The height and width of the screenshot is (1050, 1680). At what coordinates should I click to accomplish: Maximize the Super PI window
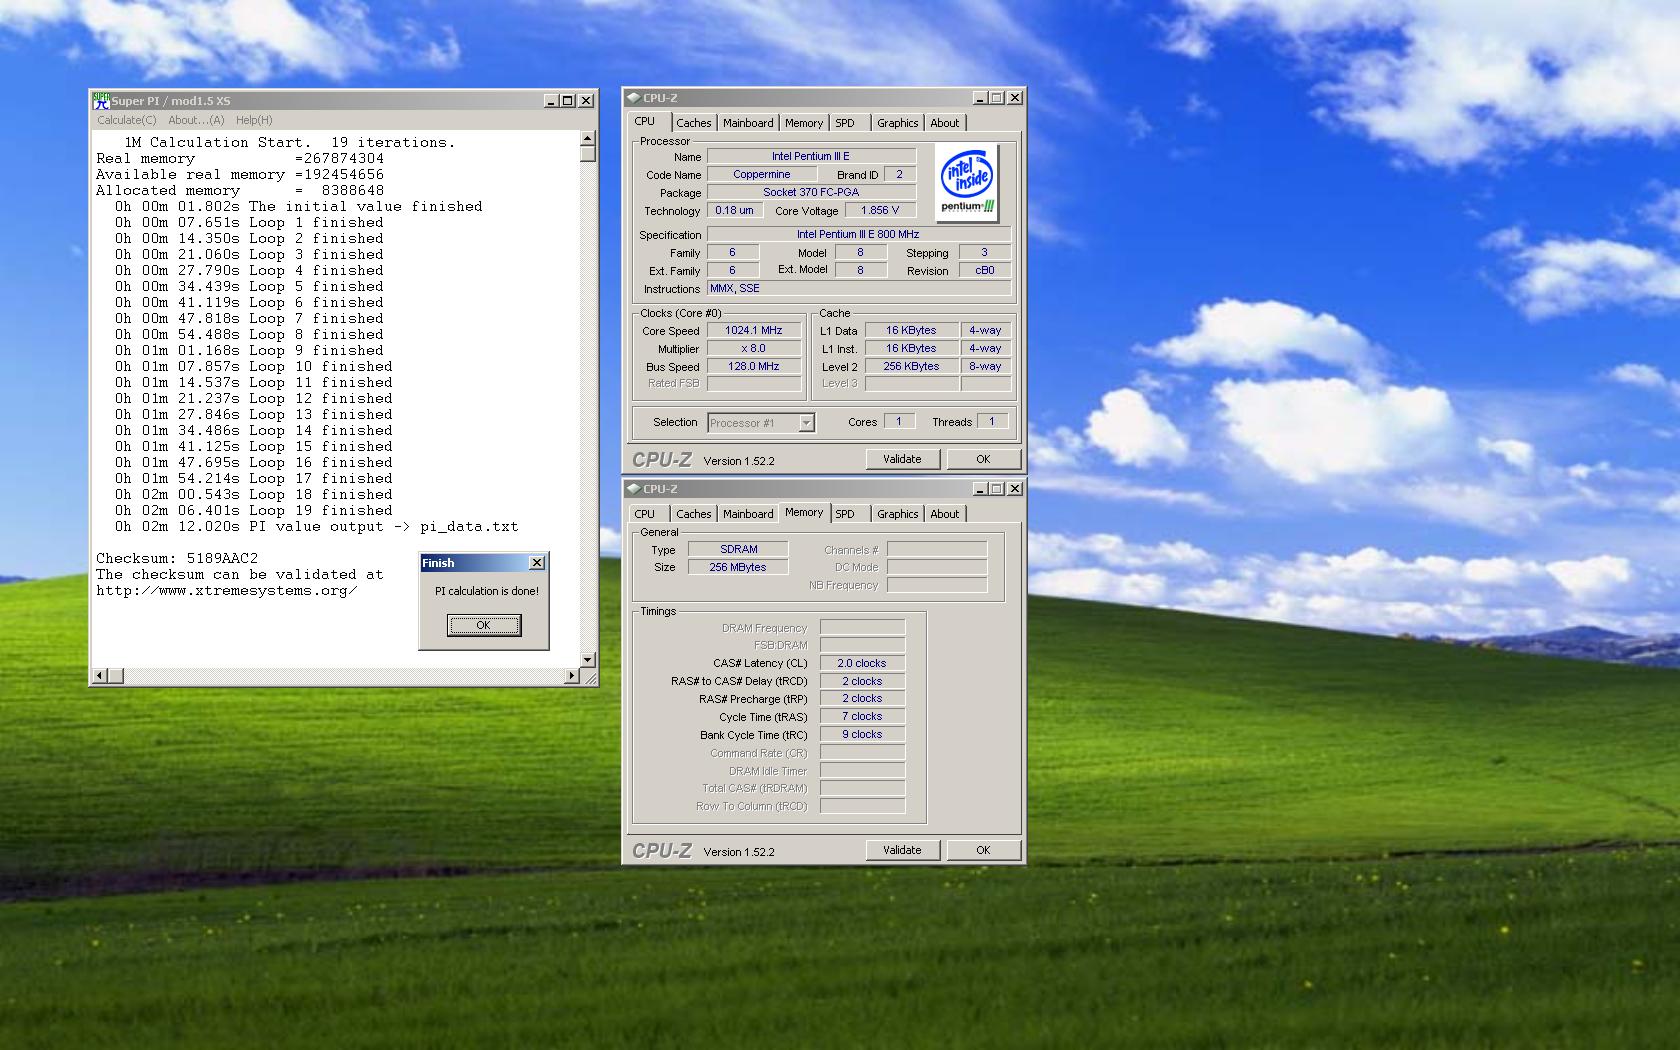(x=568, y=101)
